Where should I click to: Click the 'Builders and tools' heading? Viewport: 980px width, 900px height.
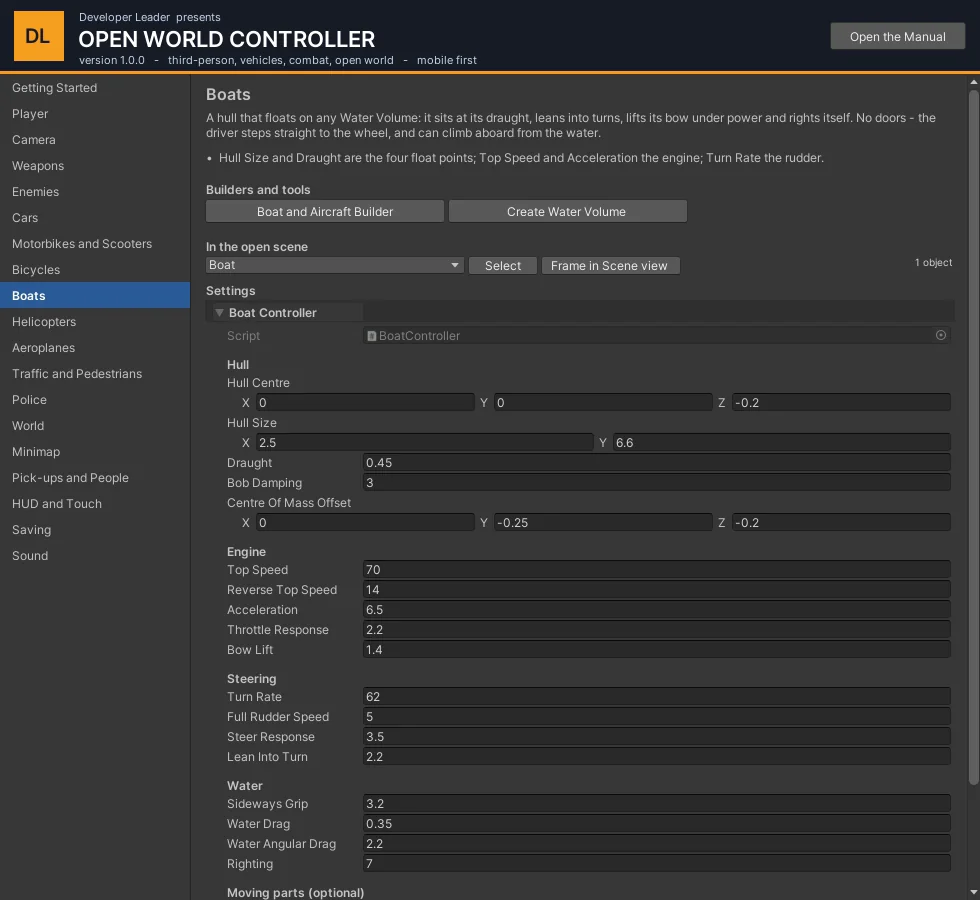(x=258, y=189)
